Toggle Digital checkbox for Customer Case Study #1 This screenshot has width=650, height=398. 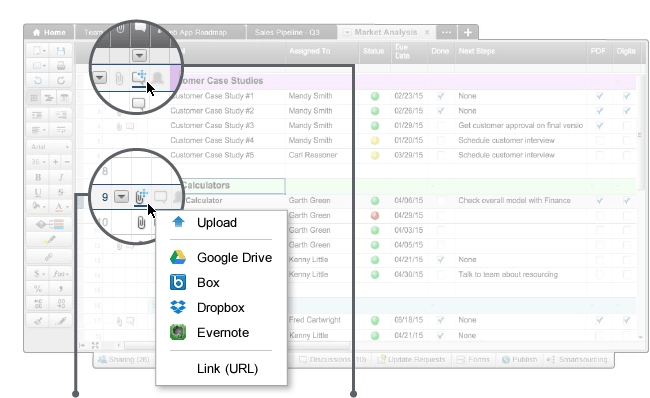click(626, 96)
